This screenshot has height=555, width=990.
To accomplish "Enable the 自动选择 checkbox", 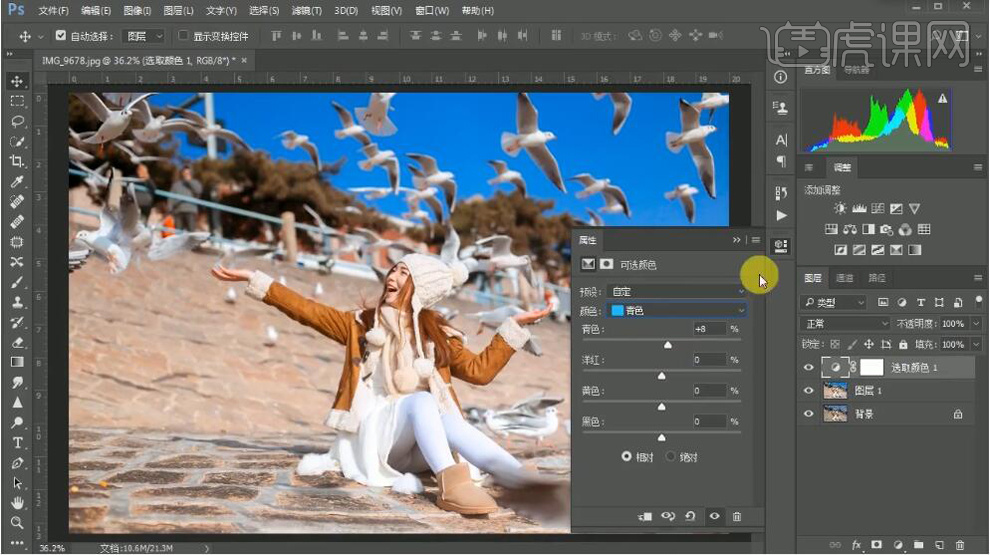I will click(x=61, y=36).
